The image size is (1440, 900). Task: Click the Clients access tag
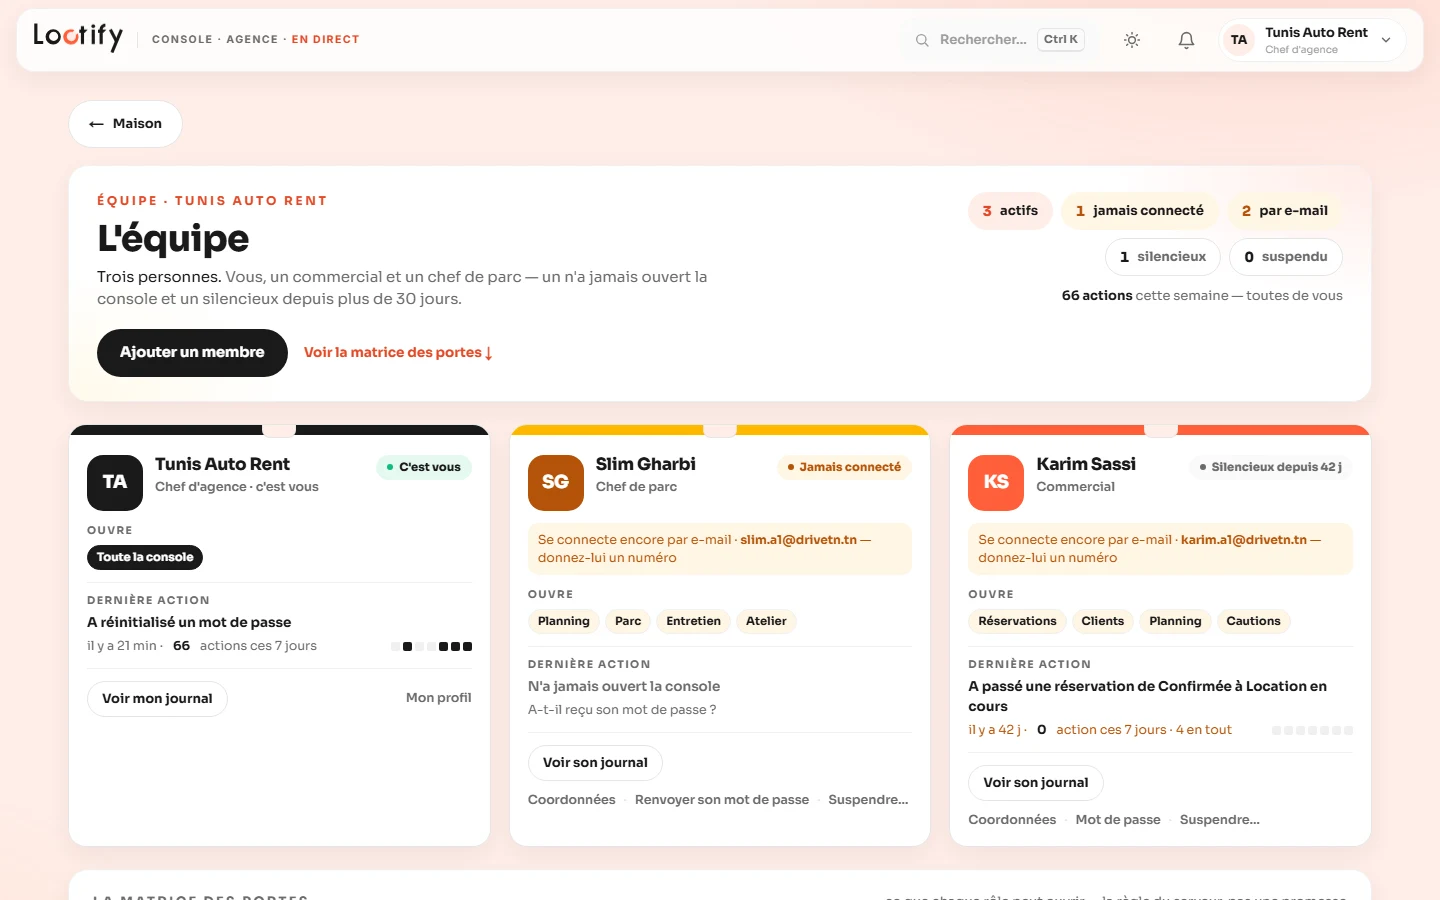pyautogui.click(x=1103, y=621)
